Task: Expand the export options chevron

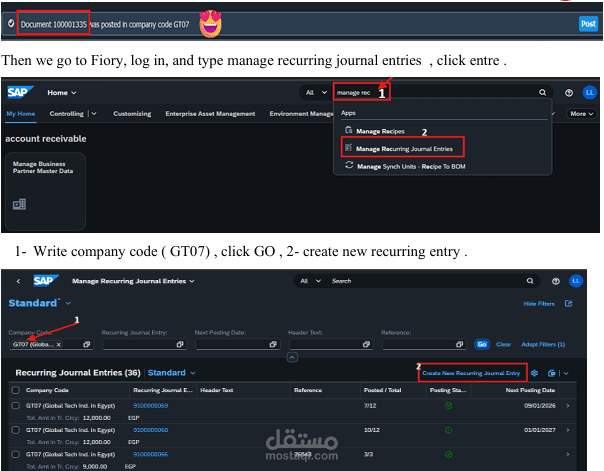Action: coord(566,373)
